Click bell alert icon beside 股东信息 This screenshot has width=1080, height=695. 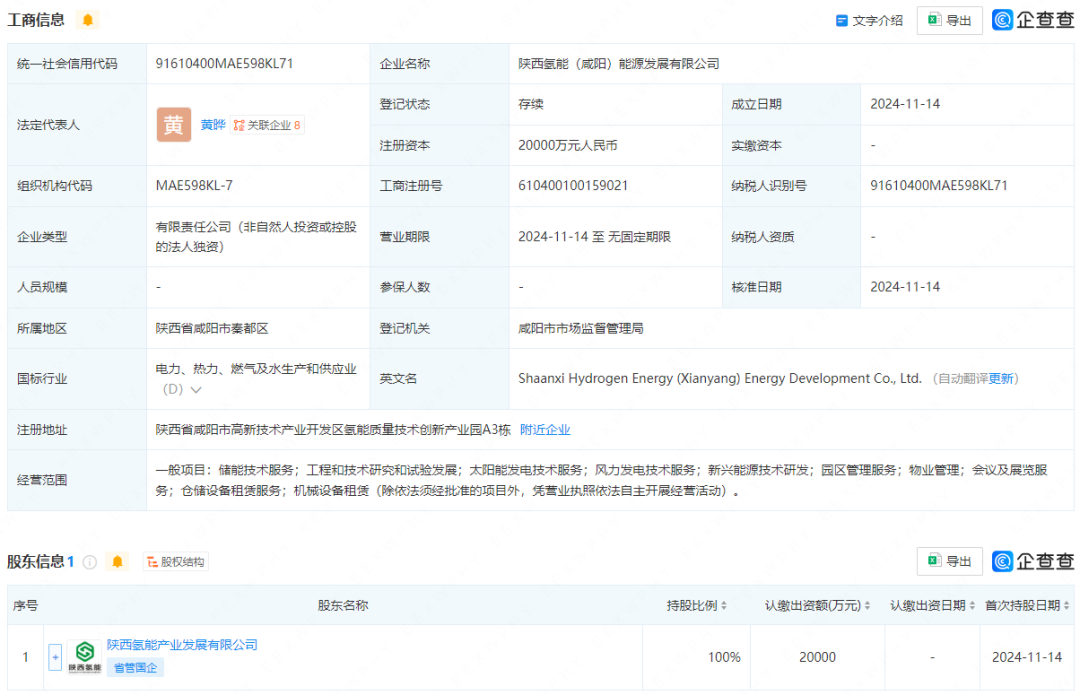pyautogui.click(x=118, y=561)
